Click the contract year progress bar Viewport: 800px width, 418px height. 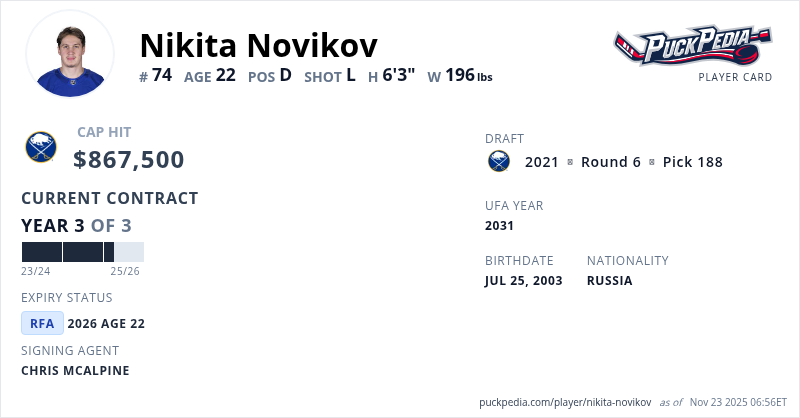pyautogui.click(x=82, y=252)
